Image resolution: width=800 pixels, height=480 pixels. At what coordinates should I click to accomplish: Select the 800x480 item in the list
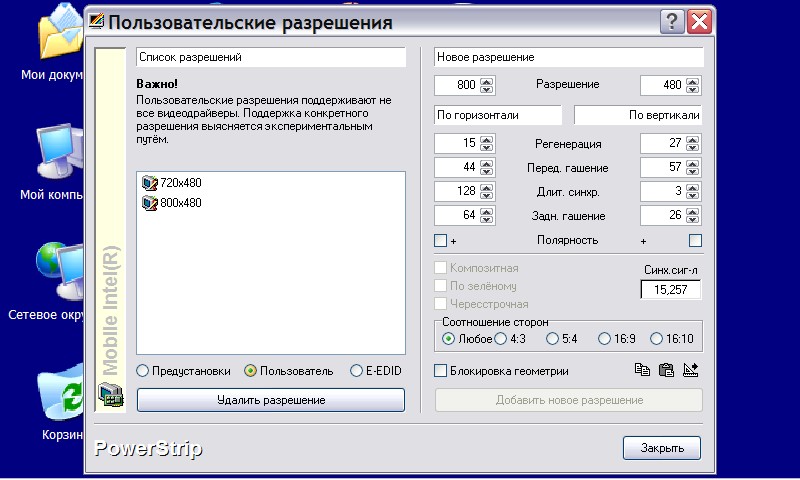(180, 203)
